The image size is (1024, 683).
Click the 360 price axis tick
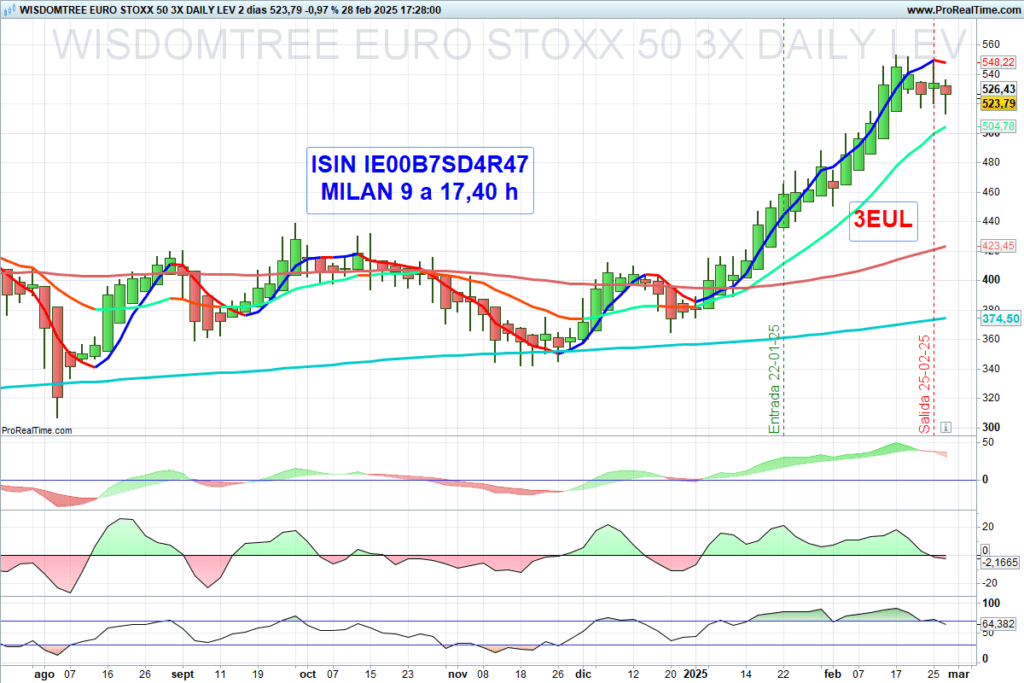click(x=991, y=339)
